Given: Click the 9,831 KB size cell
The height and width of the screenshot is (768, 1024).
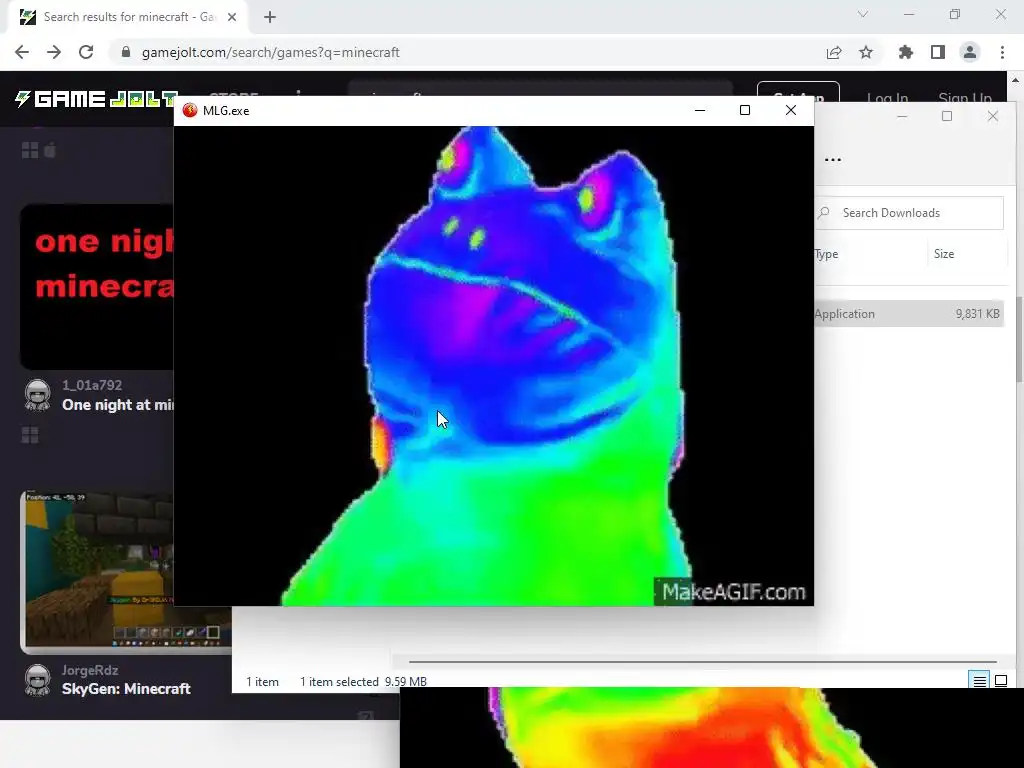Looking at the screenshot, I should [x=978, y=313].
